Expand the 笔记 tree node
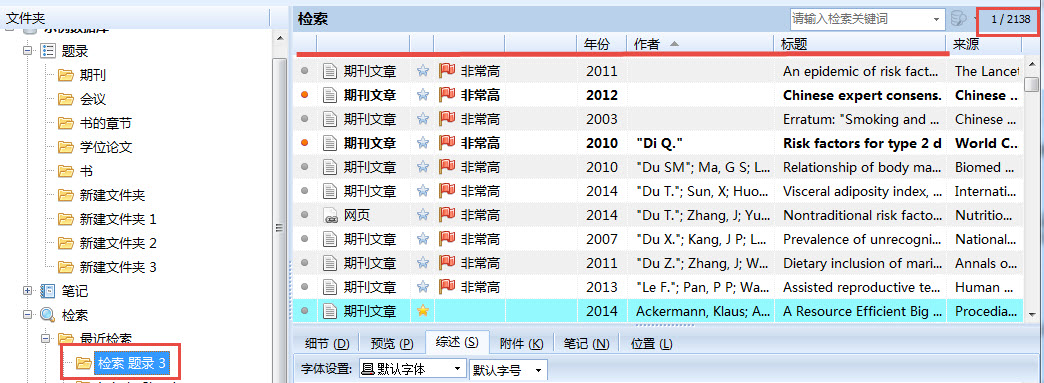 pyautogui.click(x=28, y=291)
